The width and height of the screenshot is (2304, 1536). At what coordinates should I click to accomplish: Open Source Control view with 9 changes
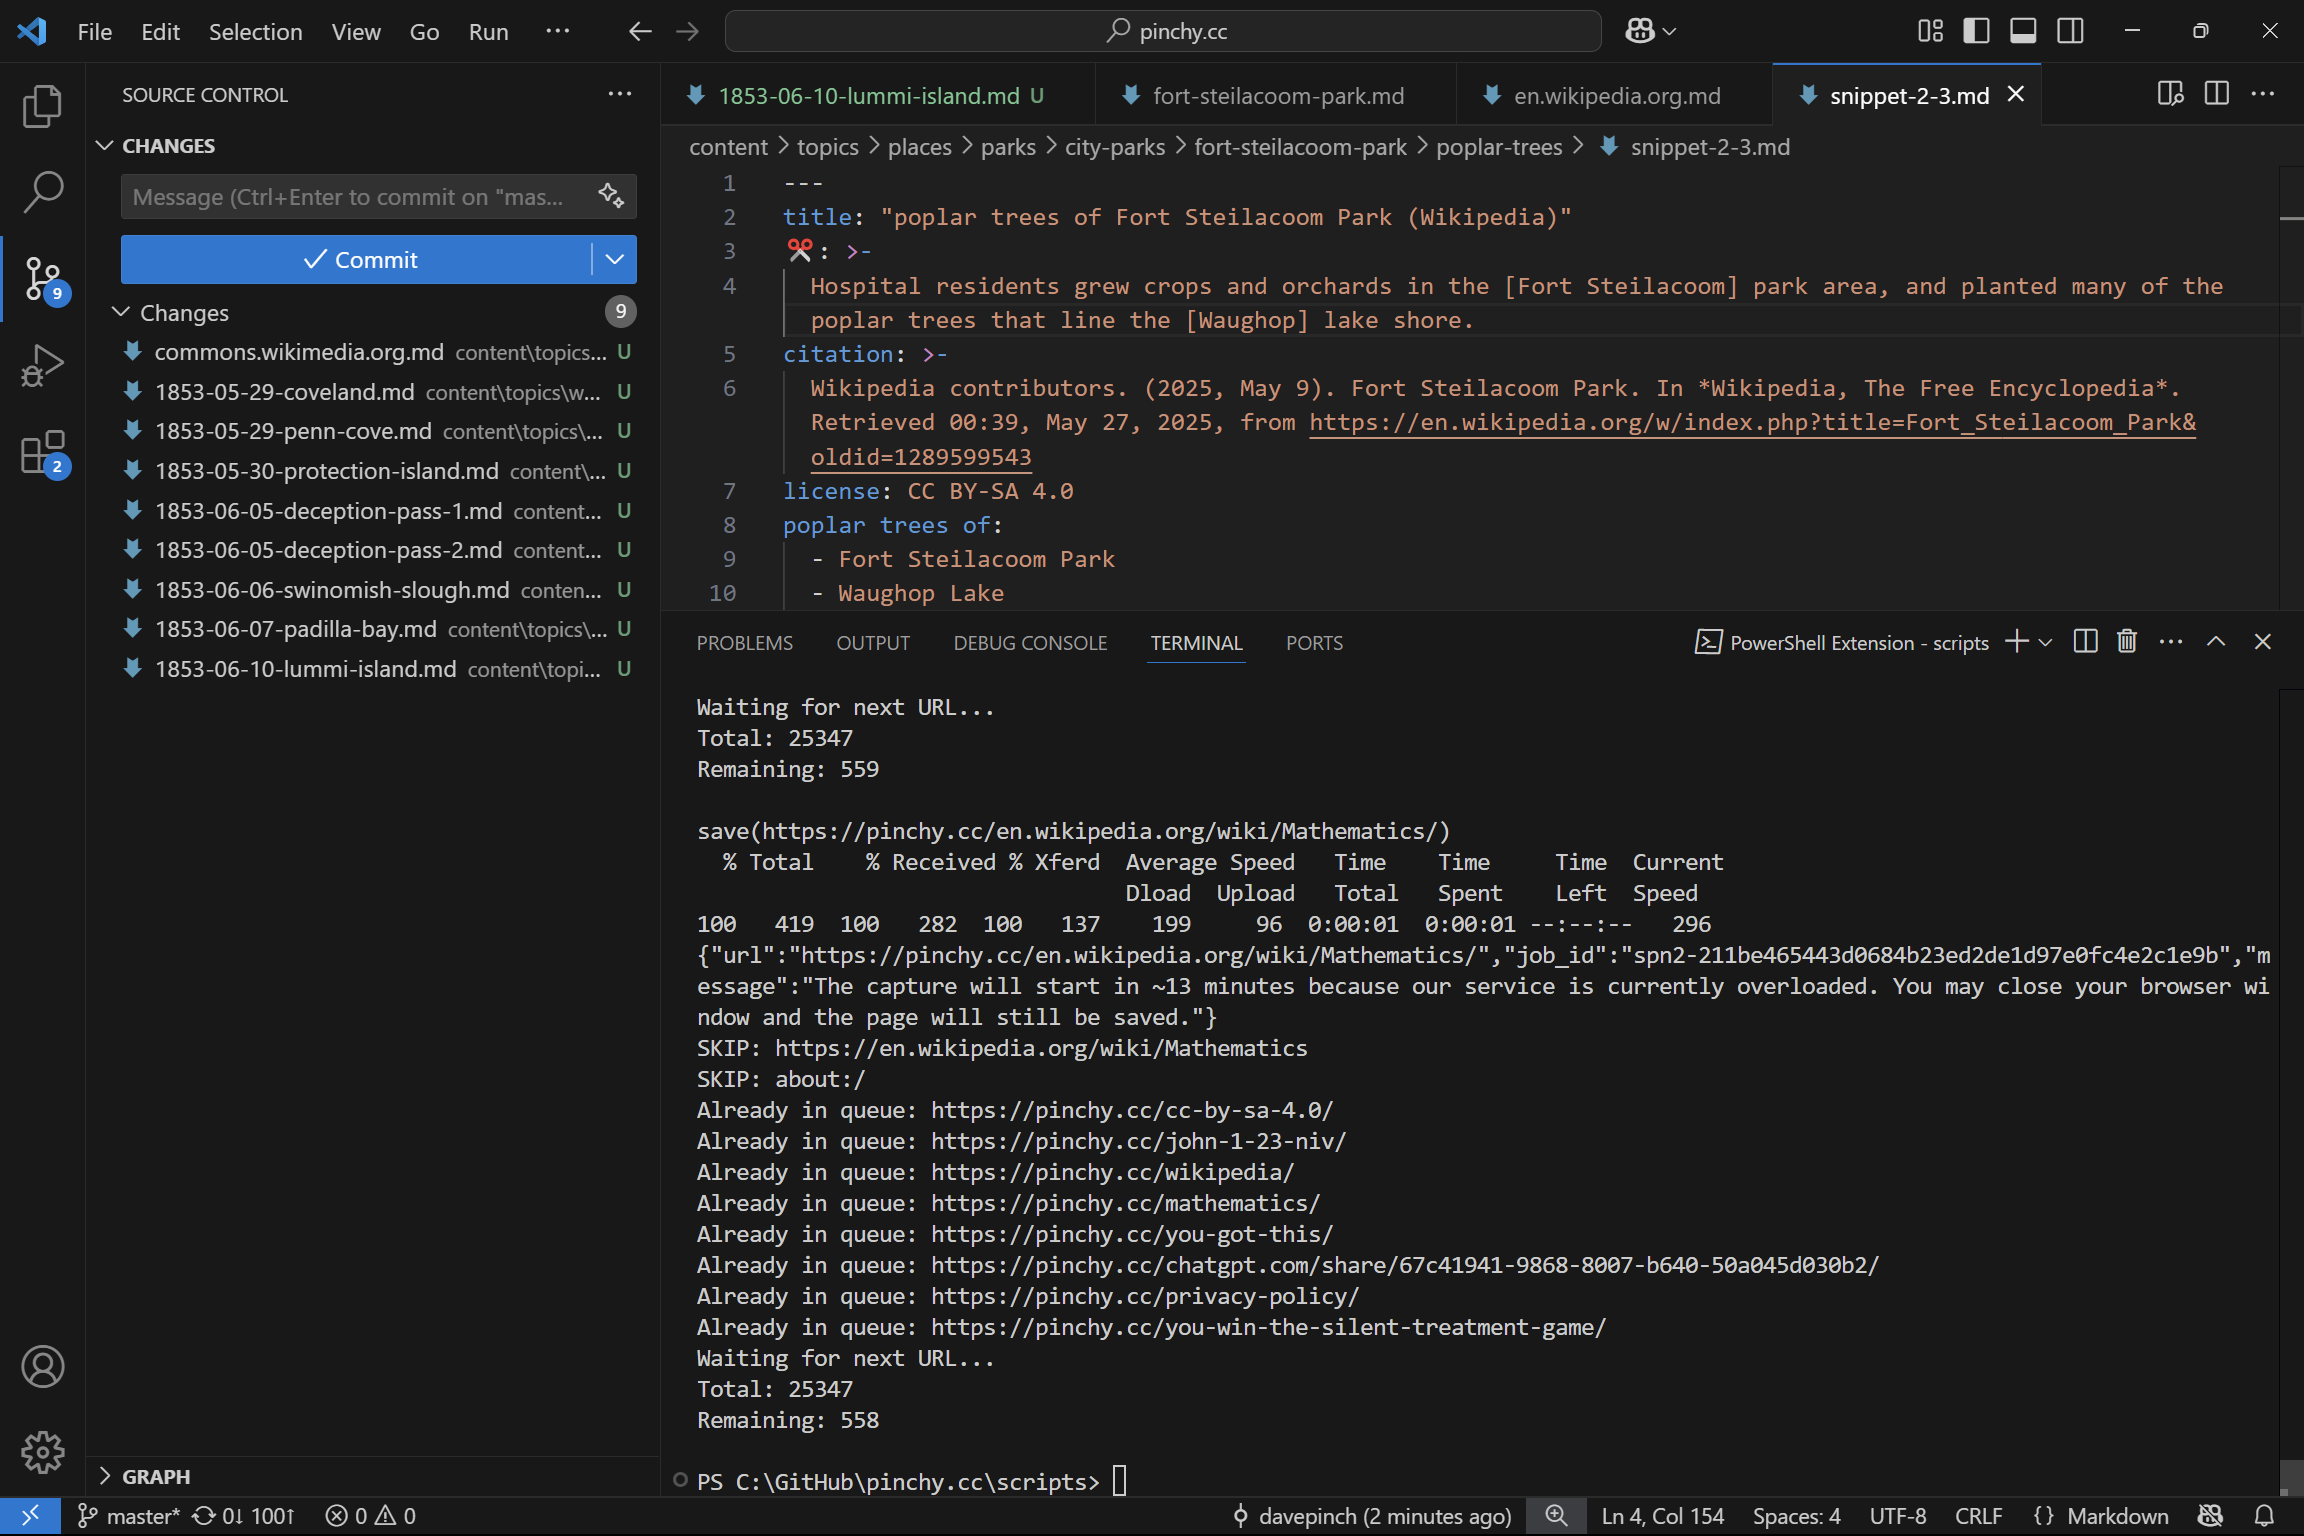coord(42,279)
